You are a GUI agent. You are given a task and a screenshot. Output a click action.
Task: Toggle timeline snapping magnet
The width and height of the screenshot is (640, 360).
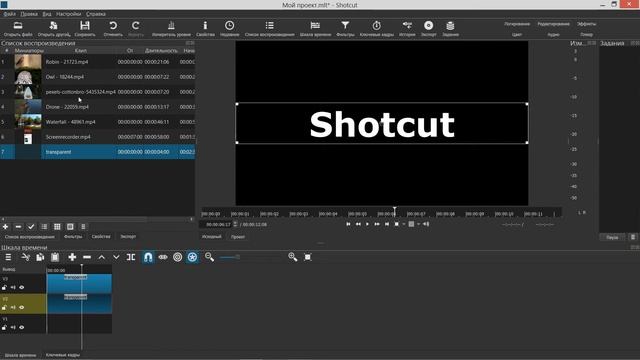pyautogui.click(x=148, y=257)
